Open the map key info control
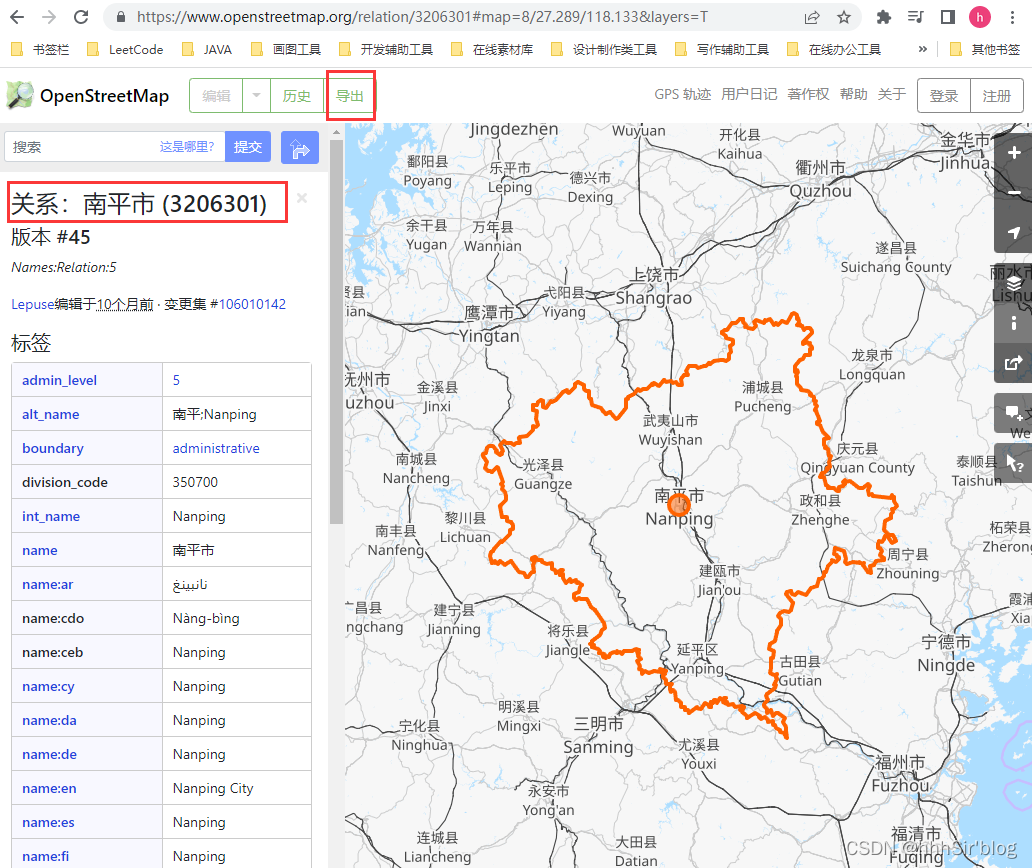This screenshot has height=868, width=1032. click(x=1014, y=323)
